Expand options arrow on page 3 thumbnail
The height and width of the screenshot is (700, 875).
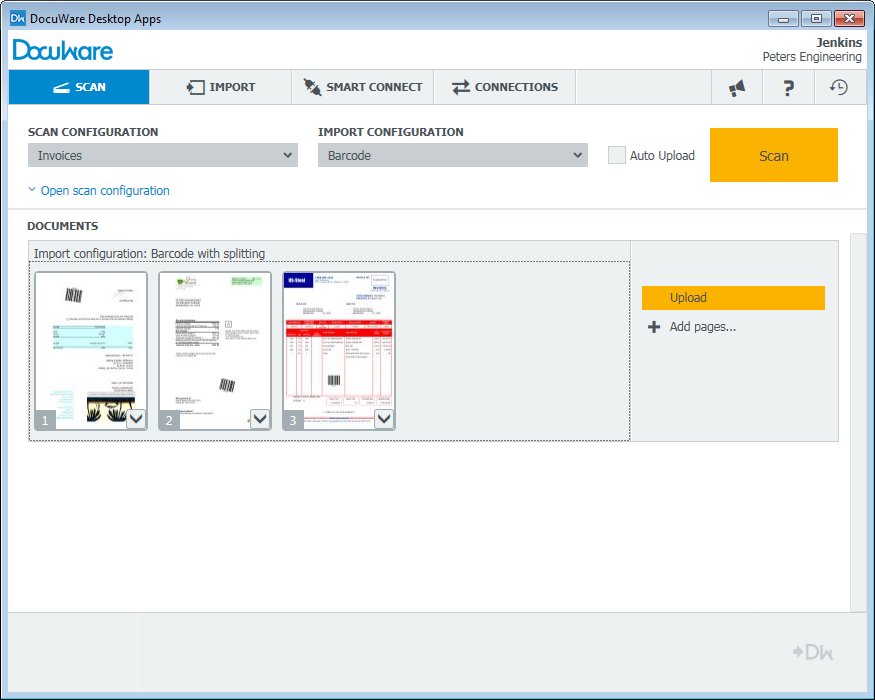(384, 419)
